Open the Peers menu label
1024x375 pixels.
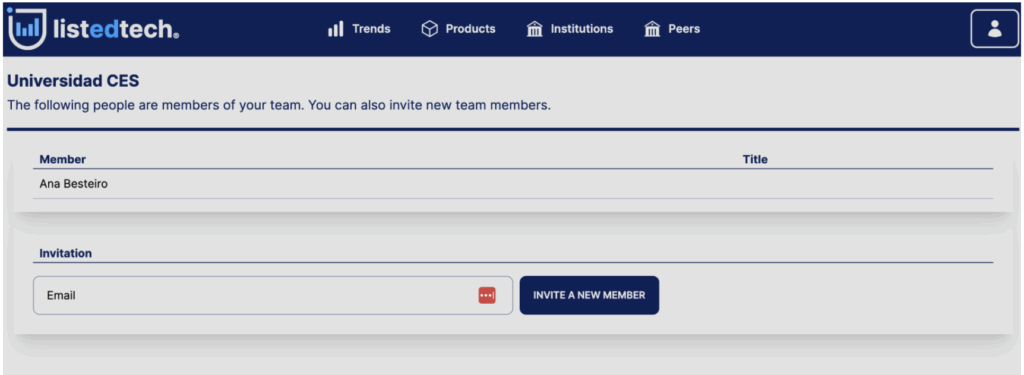click(684, 29)
